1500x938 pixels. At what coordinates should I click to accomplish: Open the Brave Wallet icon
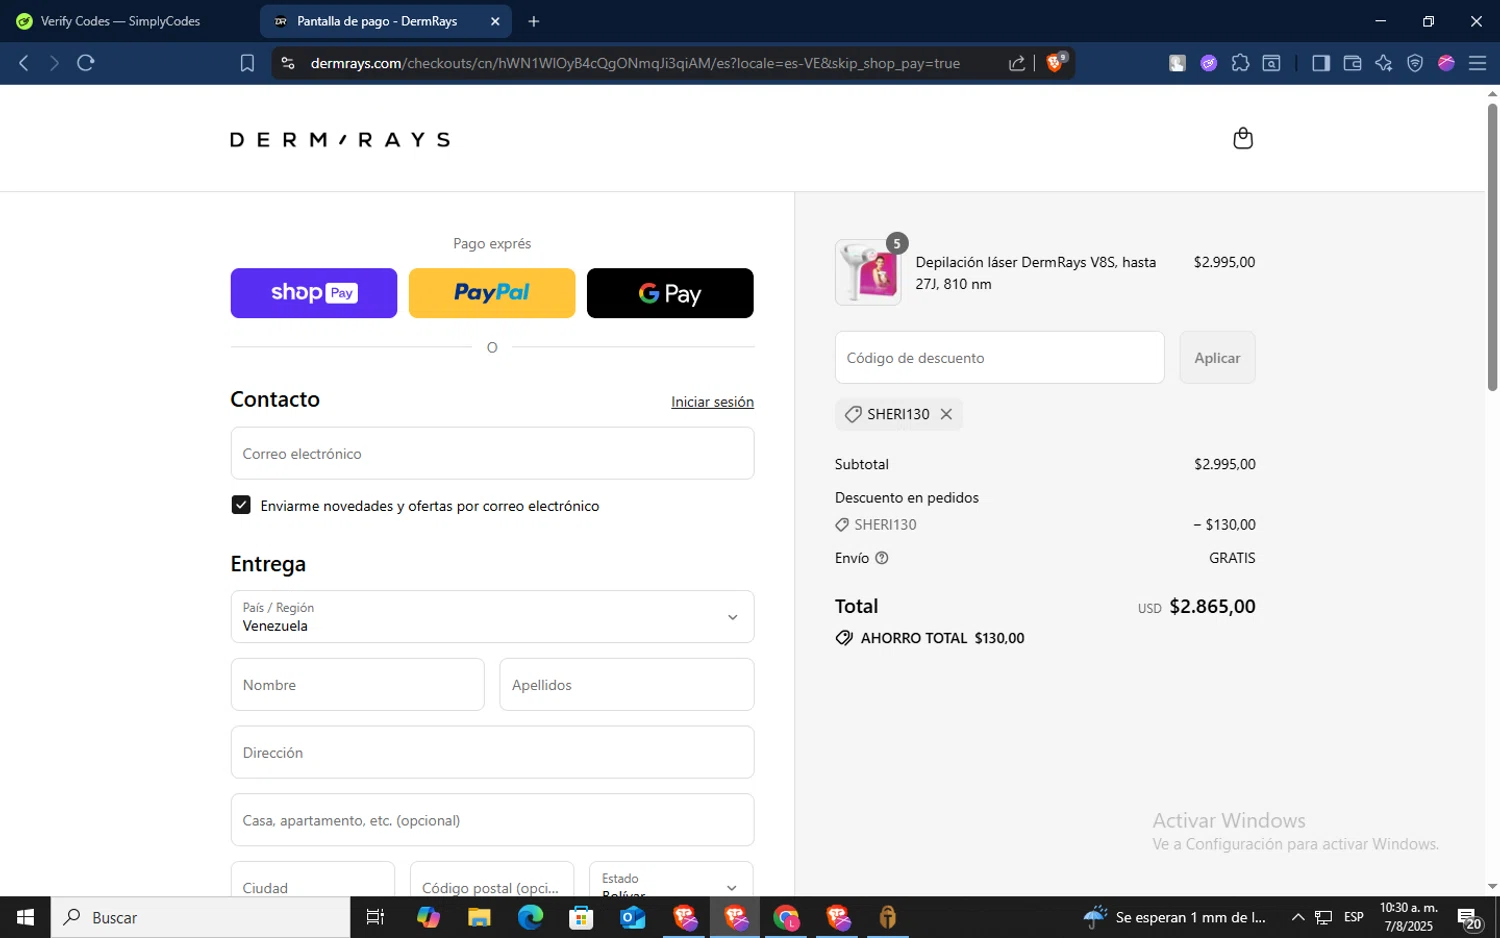1352,63
